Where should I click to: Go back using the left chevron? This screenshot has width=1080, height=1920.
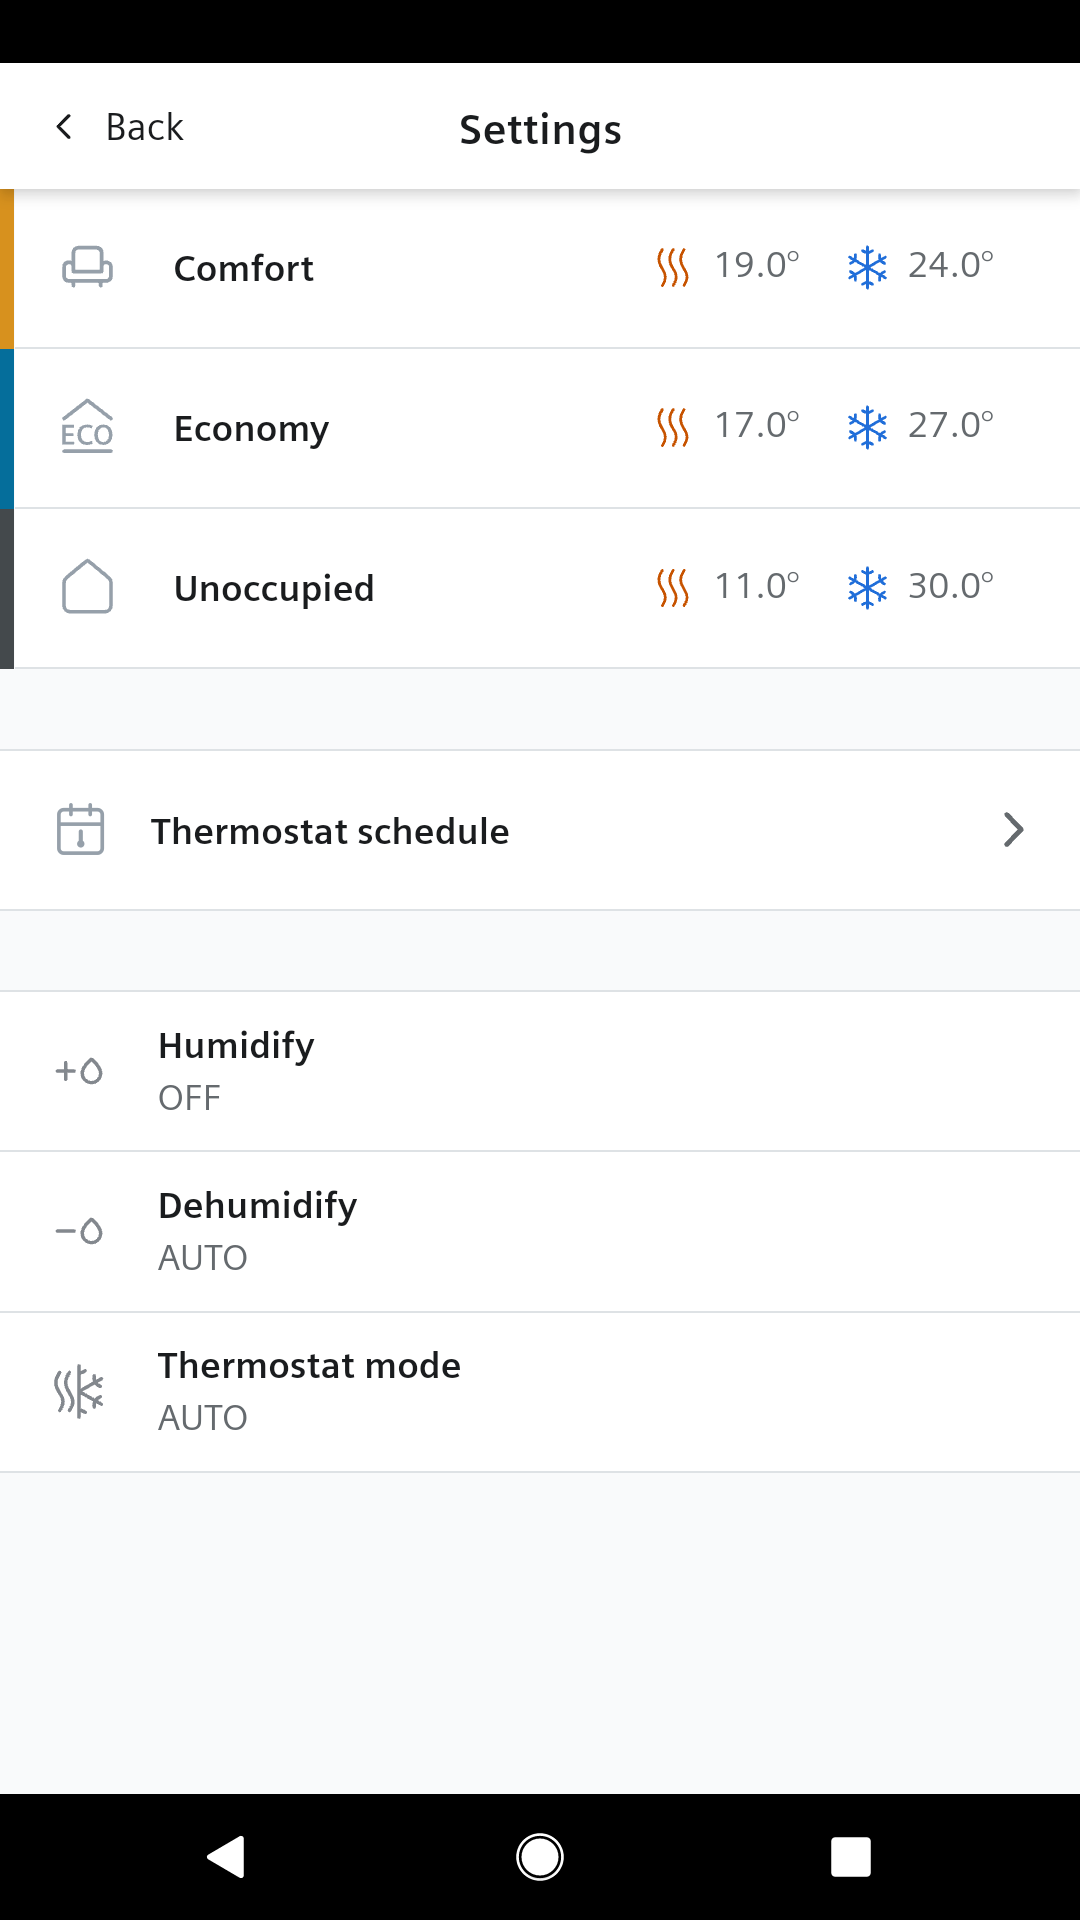pyautogui.click(x=64, y=127)
